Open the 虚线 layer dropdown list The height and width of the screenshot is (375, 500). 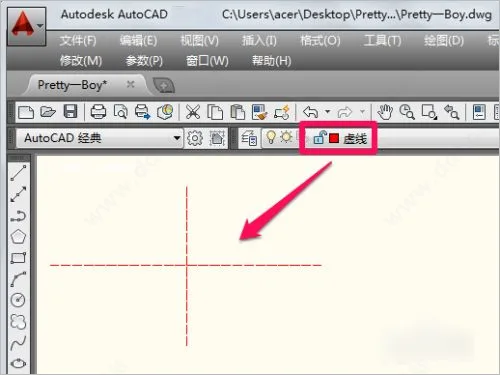[380, 138]
